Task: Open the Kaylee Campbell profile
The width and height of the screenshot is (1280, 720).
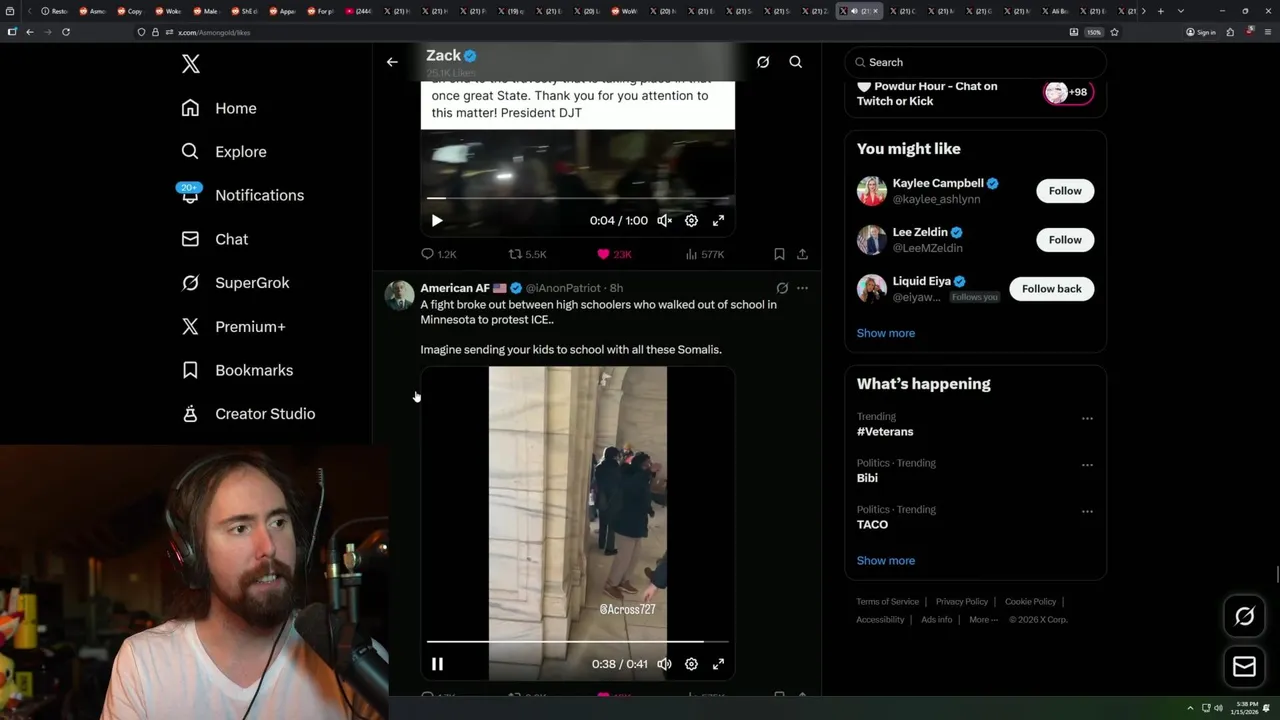Action: pos(938,184)
